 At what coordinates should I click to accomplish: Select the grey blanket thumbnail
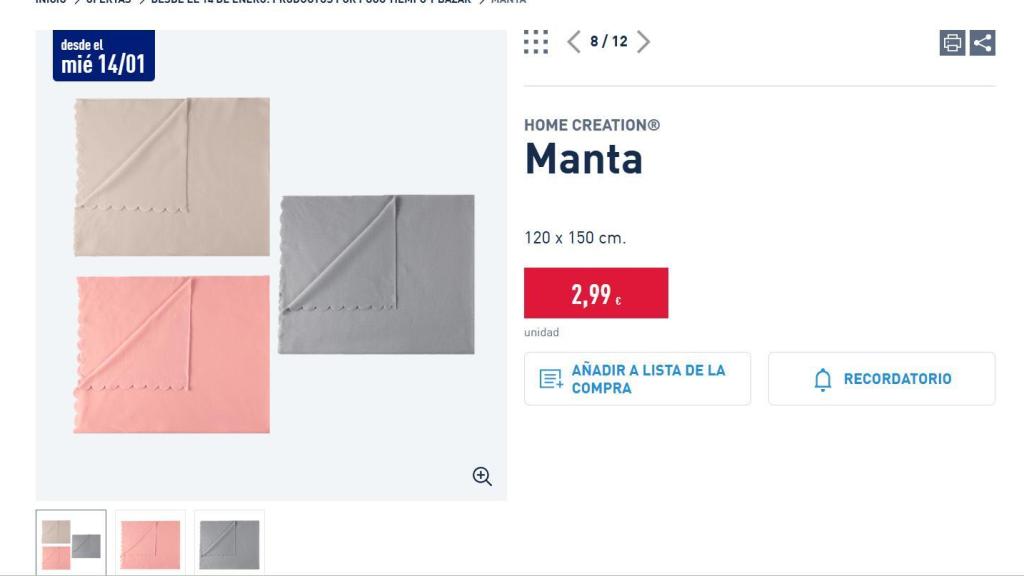(229, 541)
